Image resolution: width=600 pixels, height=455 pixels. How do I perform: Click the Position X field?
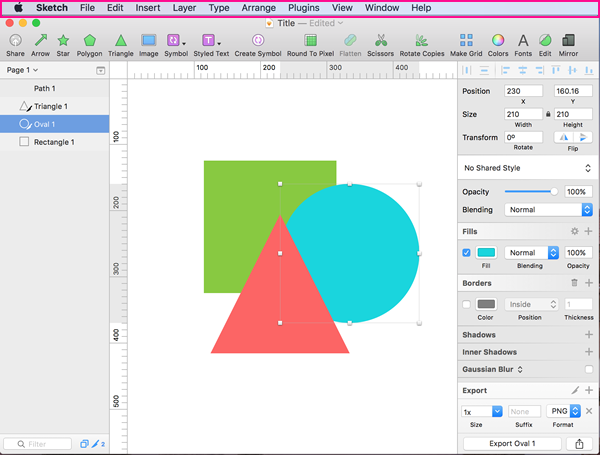pos(523,91)
